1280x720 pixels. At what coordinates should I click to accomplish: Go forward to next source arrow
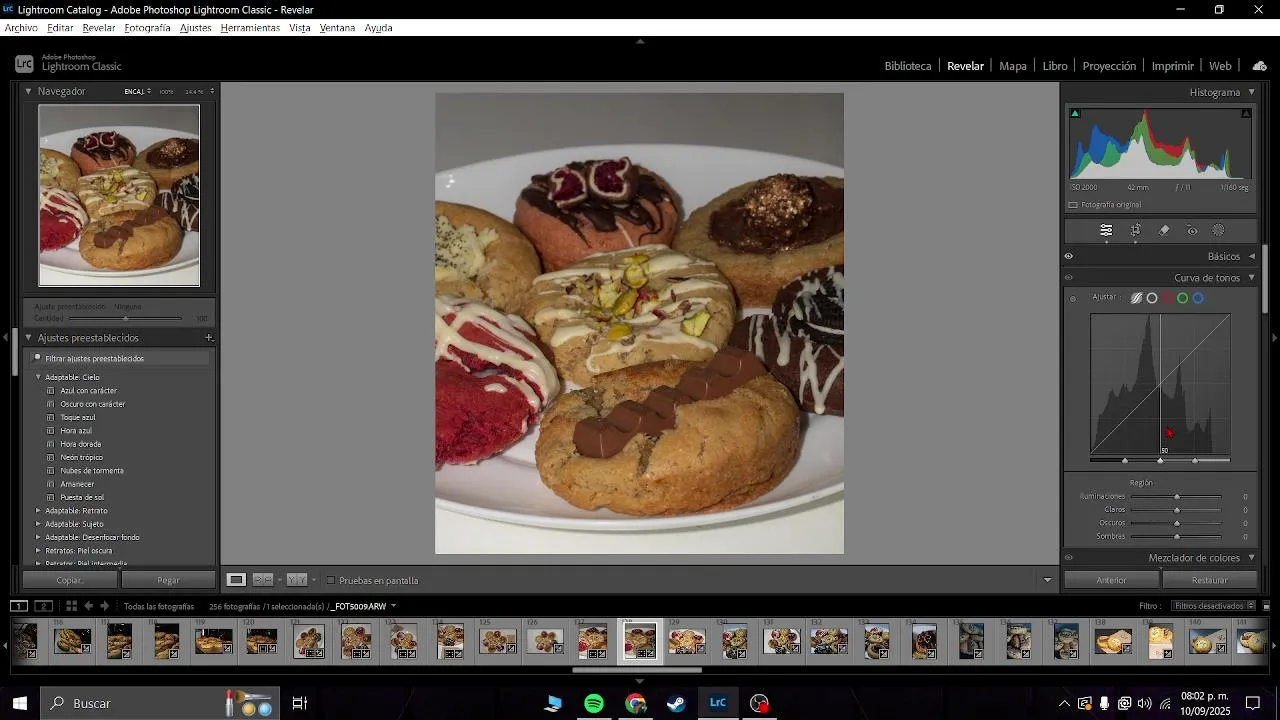[x=105, y=606]
